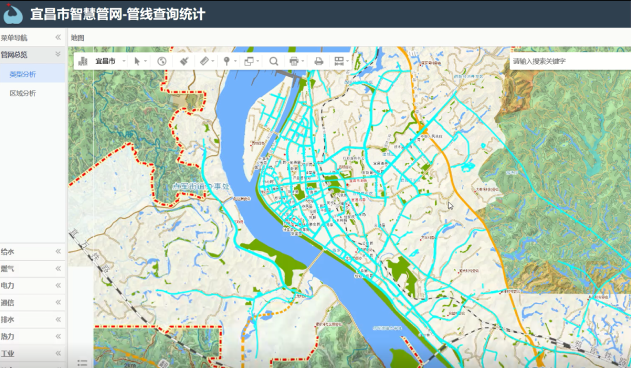Select the pointer arrow tool in map toolbar

coord(137,61)
